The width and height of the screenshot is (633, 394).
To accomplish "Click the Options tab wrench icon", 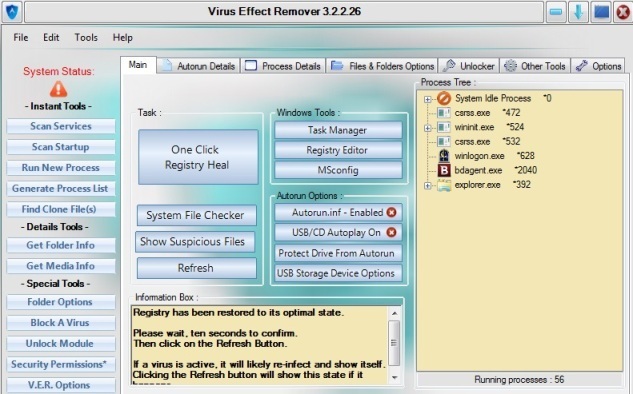I will (581, 65).
